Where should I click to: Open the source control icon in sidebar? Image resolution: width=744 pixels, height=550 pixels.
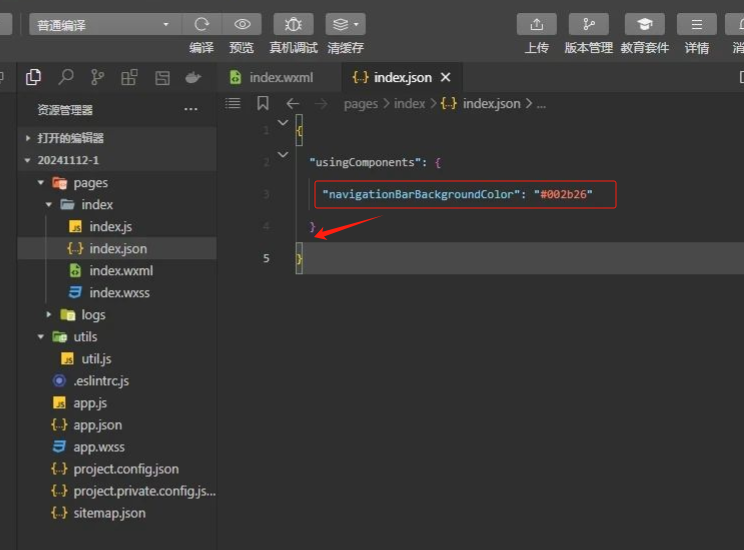97,77
